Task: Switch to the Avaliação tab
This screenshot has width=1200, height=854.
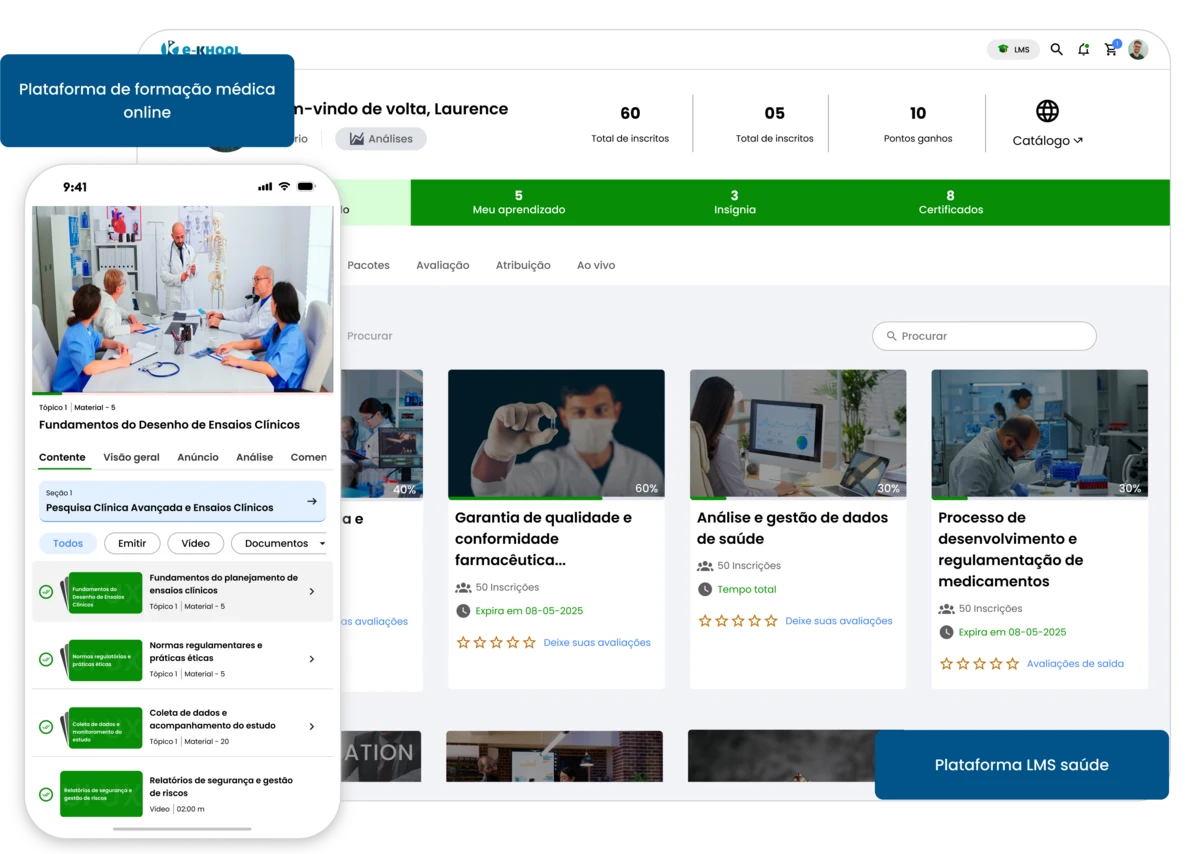Action: [x=442, y=265]
